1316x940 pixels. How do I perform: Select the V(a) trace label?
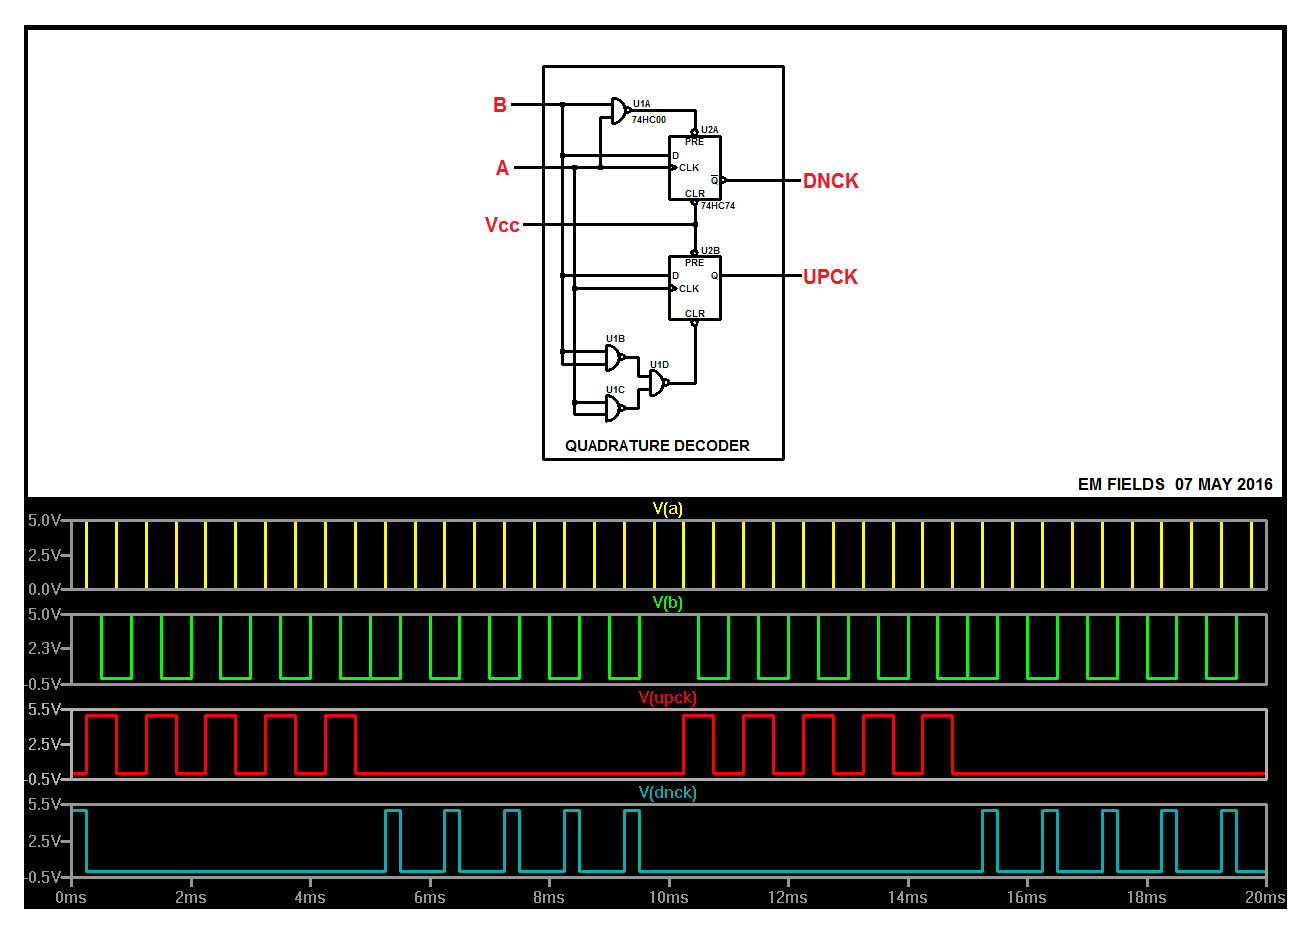[668, 508]
